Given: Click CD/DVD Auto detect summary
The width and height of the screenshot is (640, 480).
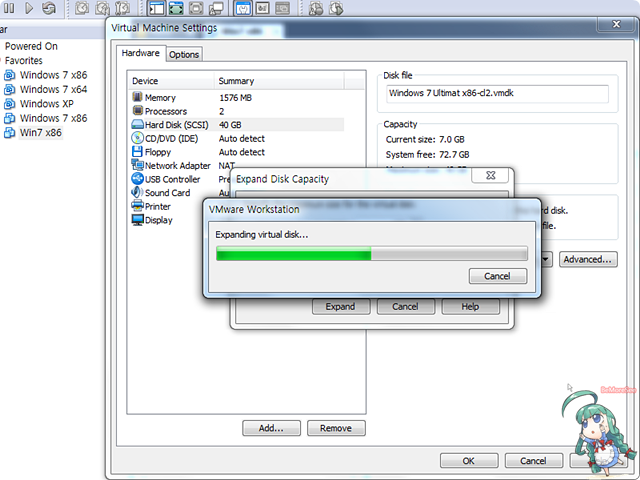Looking at the screenshot, I should pyautogui.click(x=242, y=138).
